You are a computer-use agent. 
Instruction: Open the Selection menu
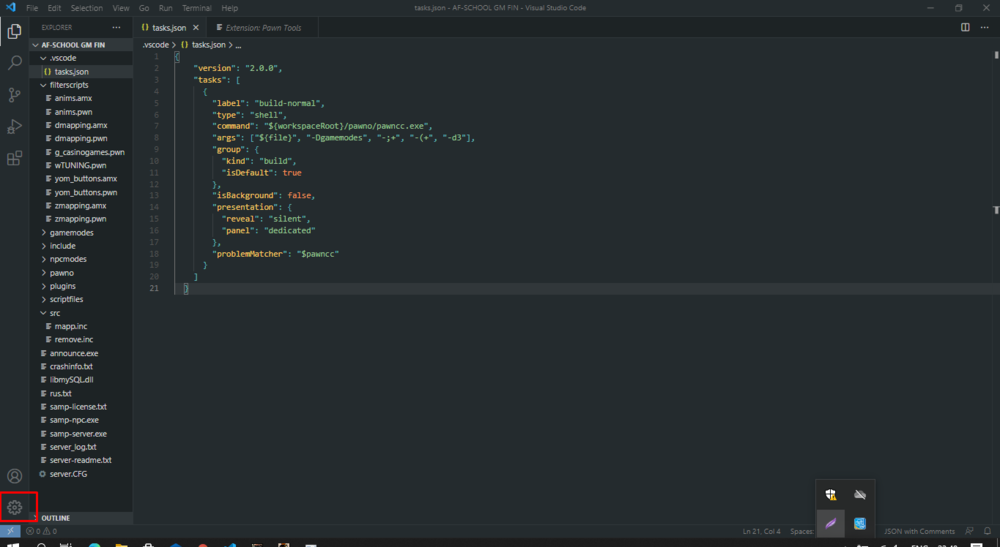87,8
